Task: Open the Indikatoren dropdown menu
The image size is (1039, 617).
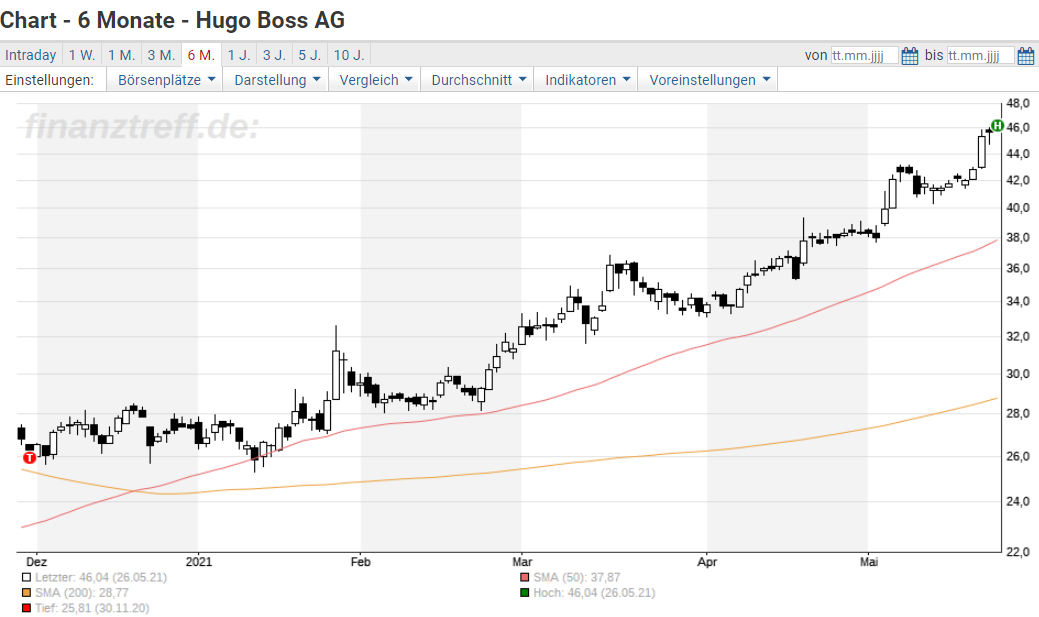Action: 587,80
